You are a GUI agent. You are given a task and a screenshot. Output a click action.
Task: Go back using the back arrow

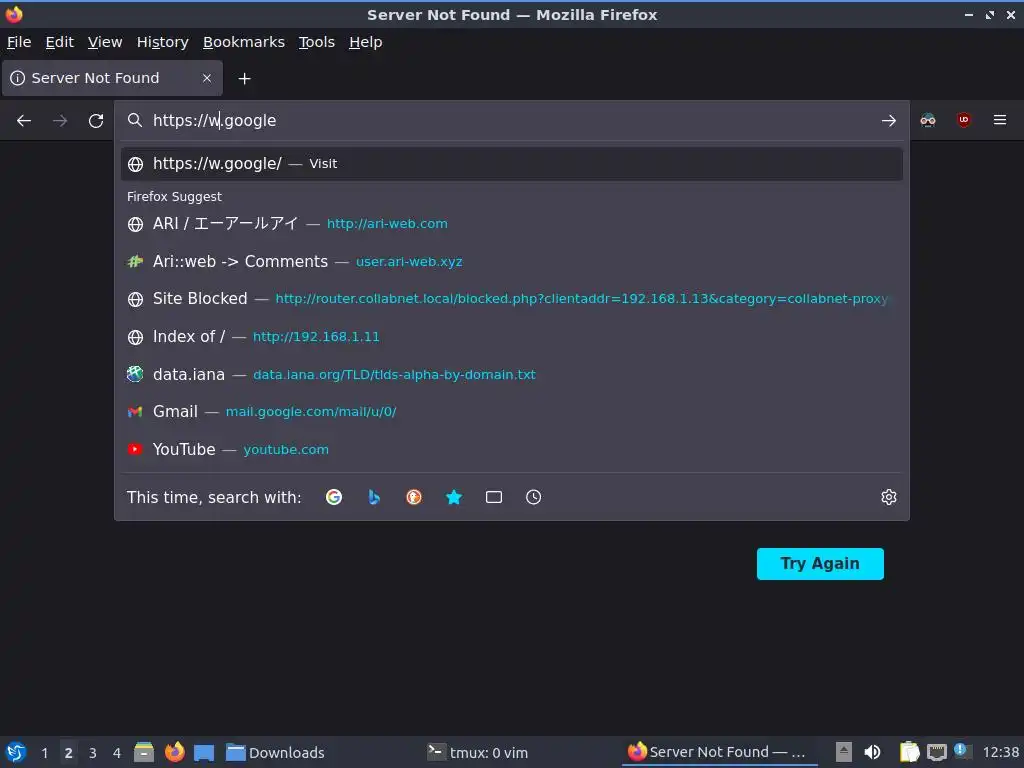point(24,121)
